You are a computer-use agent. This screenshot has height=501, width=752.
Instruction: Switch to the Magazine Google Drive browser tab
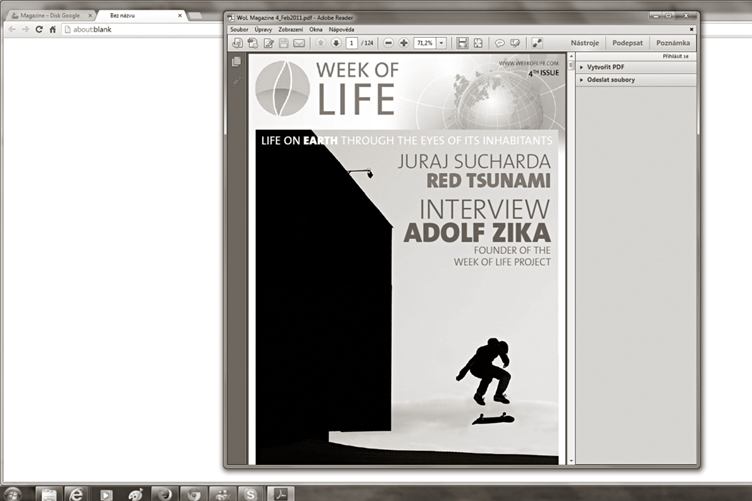tap(46, 16)
